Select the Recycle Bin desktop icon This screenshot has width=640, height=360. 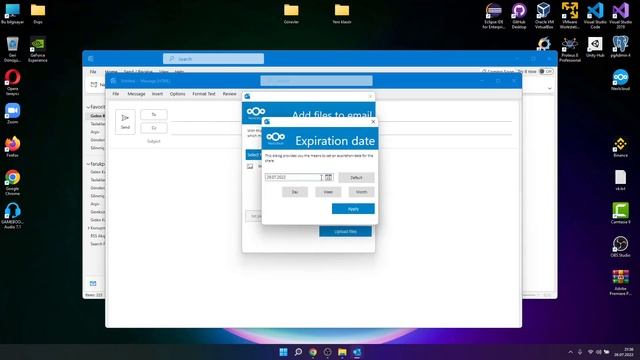pos(13,49)
